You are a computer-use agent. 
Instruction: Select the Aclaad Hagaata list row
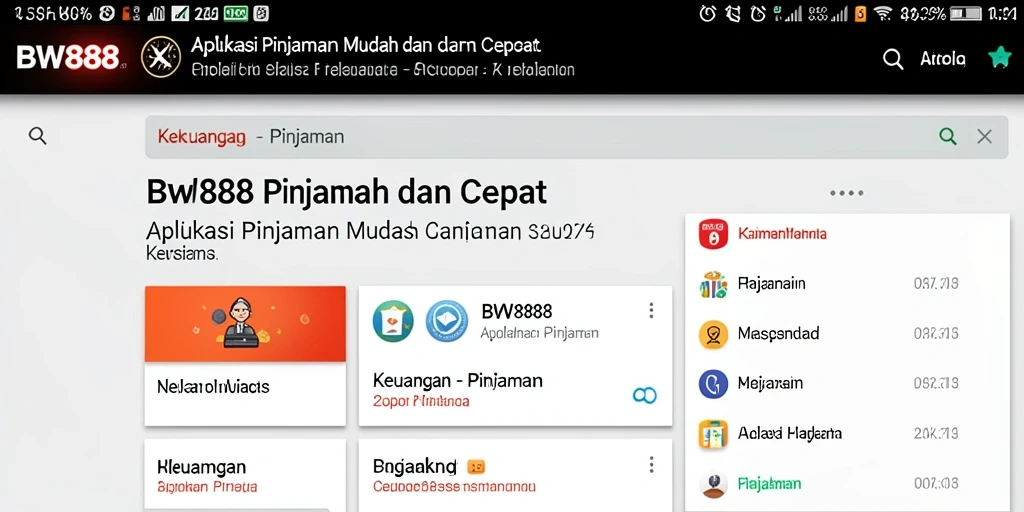point(847,434)
